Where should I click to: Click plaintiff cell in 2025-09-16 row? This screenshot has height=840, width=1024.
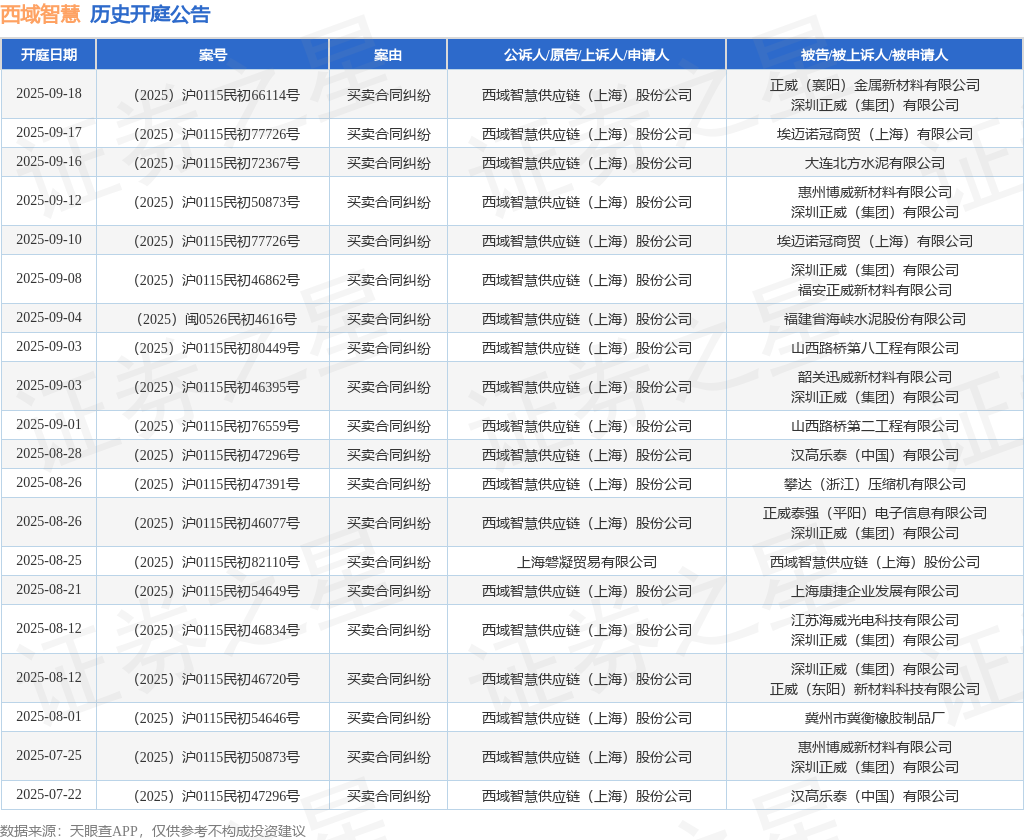[586, 163]
